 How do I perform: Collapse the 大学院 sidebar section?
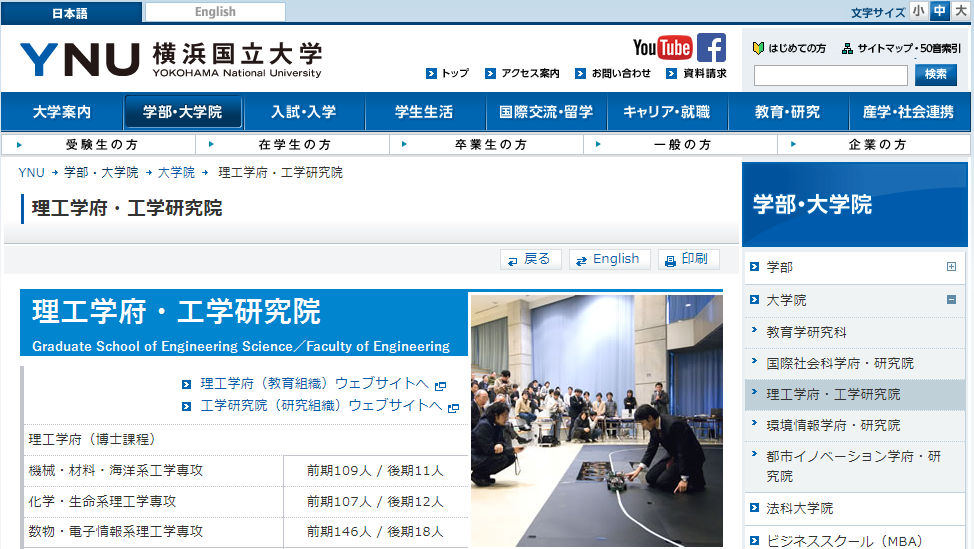[x=951, y=299]
